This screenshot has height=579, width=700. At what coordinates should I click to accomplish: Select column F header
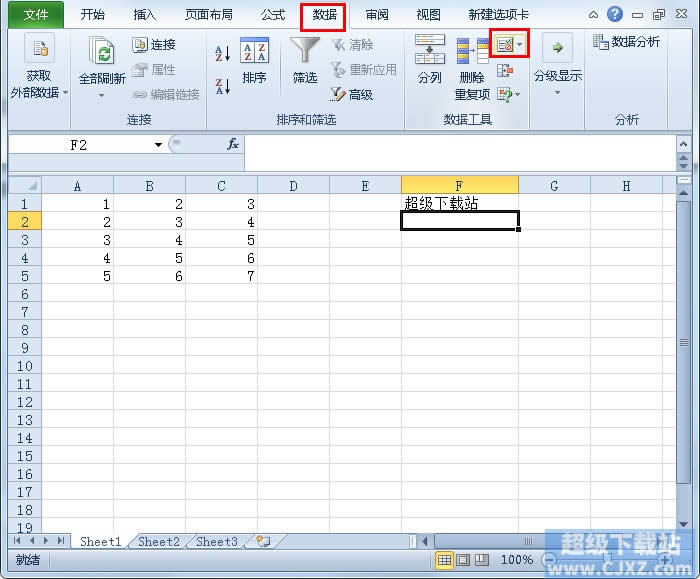[x=460, y=186]
